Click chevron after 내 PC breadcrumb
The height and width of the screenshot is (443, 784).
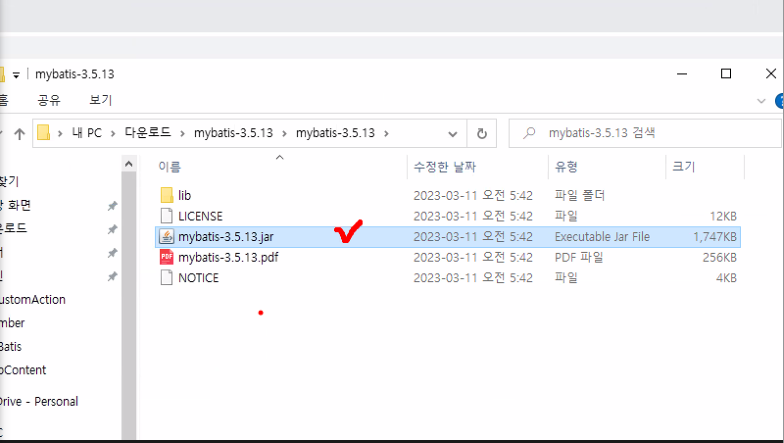113,134
